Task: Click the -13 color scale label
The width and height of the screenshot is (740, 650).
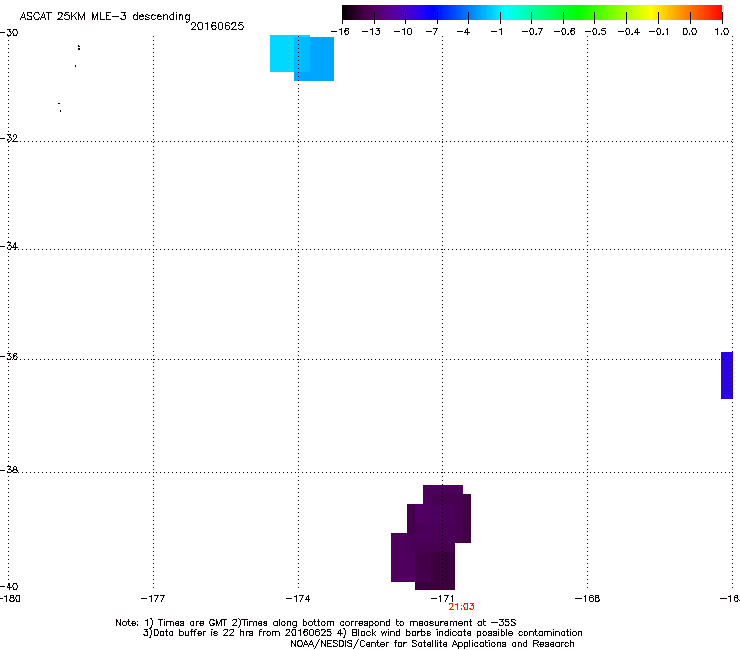Action: pyautogui.click(x=371, y=32)
